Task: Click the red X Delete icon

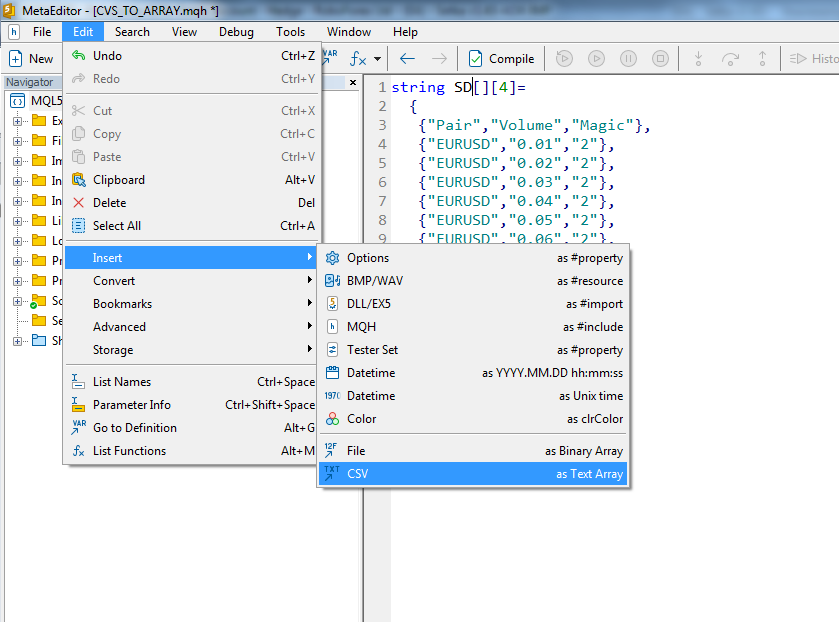Action: click(79, 203)
